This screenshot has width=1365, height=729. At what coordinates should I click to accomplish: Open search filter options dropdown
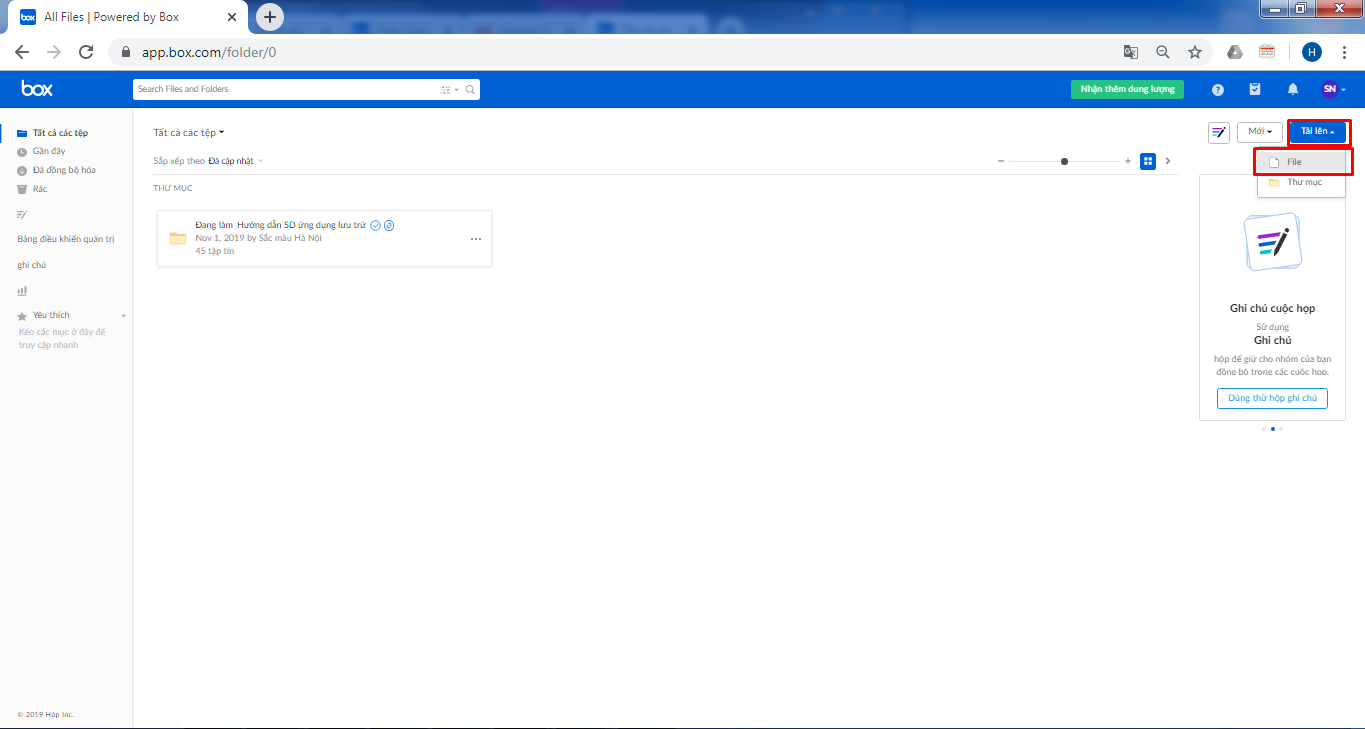[x=449, y=89]
